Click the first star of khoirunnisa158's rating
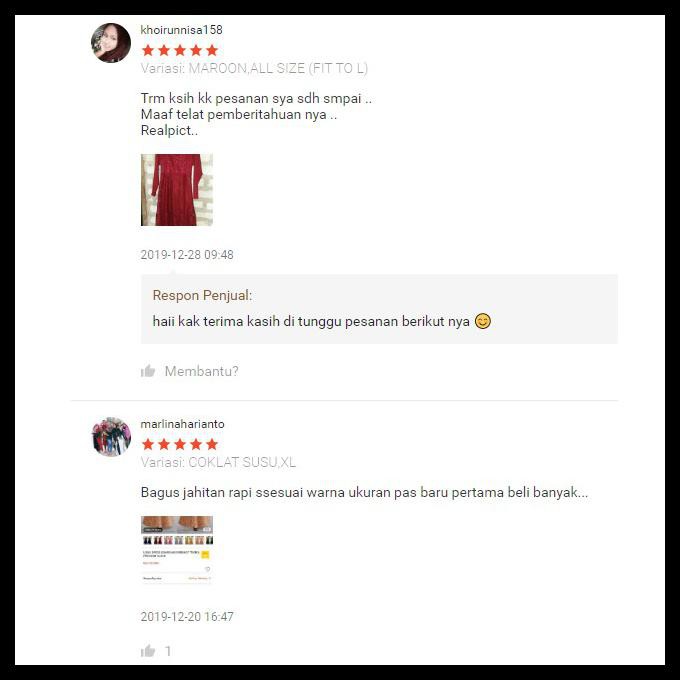The width and height of the screenshot is (680, 680). pyautogui.click(x=148, y=50)
